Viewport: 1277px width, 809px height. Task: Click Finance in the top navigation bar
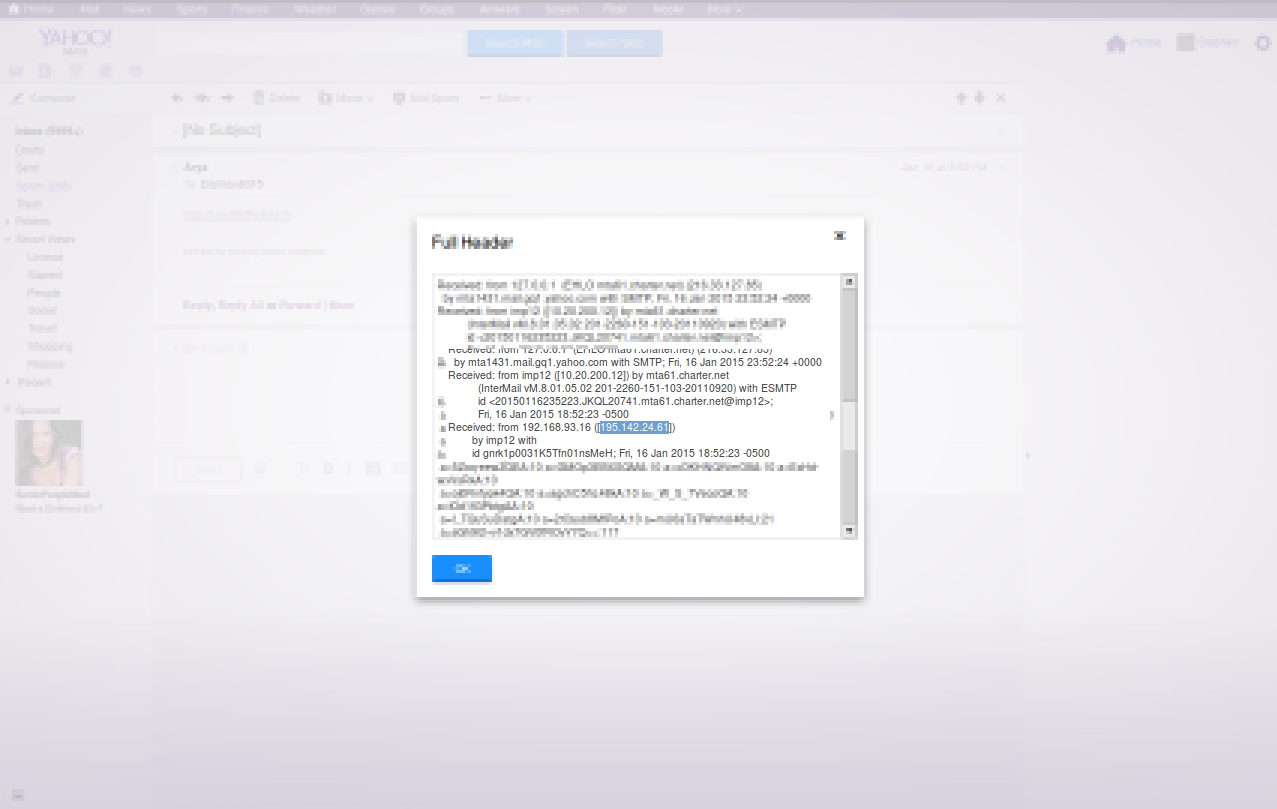(249, 9)
